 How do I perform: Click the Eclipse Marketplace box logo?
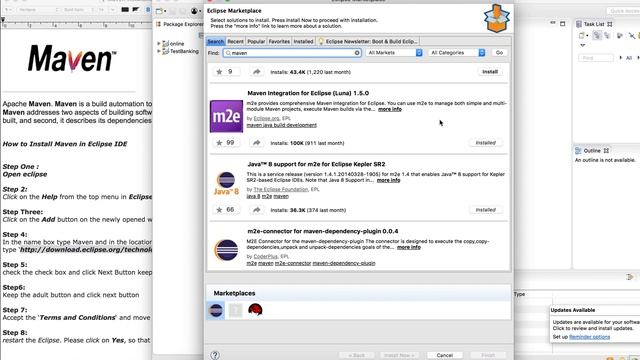[x=497, y=18]
